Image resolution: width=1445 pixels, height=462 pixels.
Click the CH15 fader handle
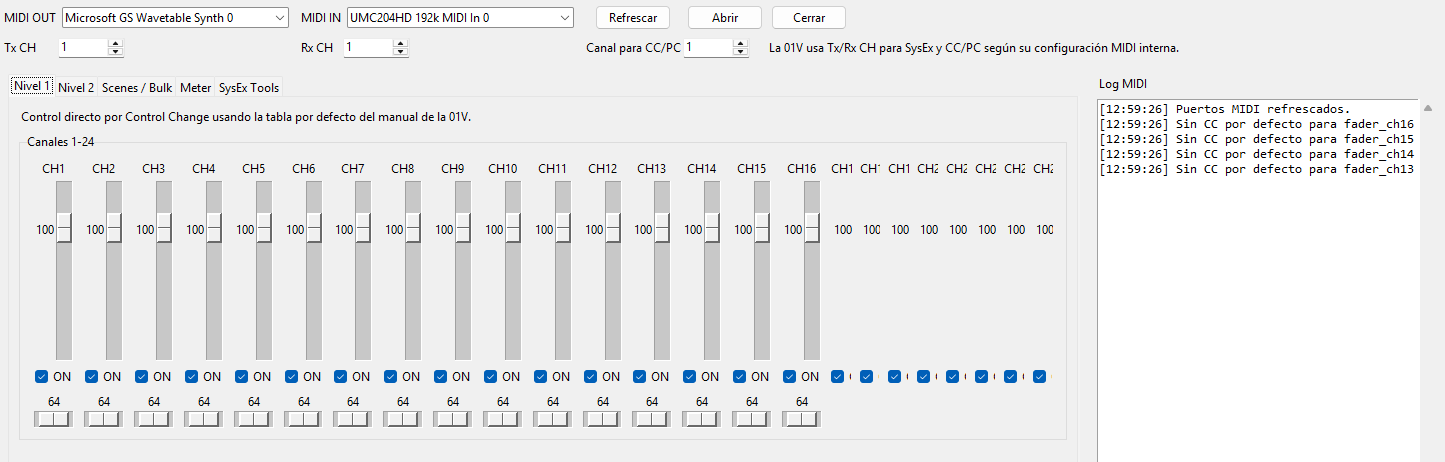(x=762, y=229)
